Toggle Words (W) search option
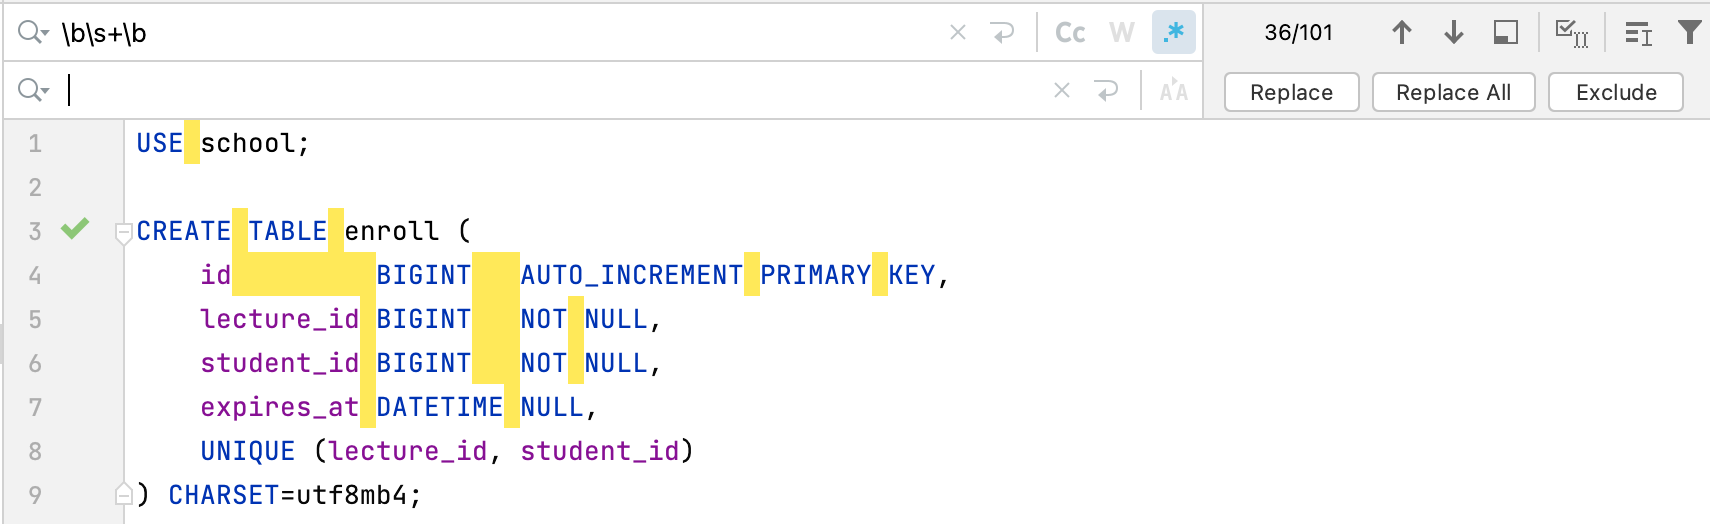1710x524 pixels. click(1122, 33)
